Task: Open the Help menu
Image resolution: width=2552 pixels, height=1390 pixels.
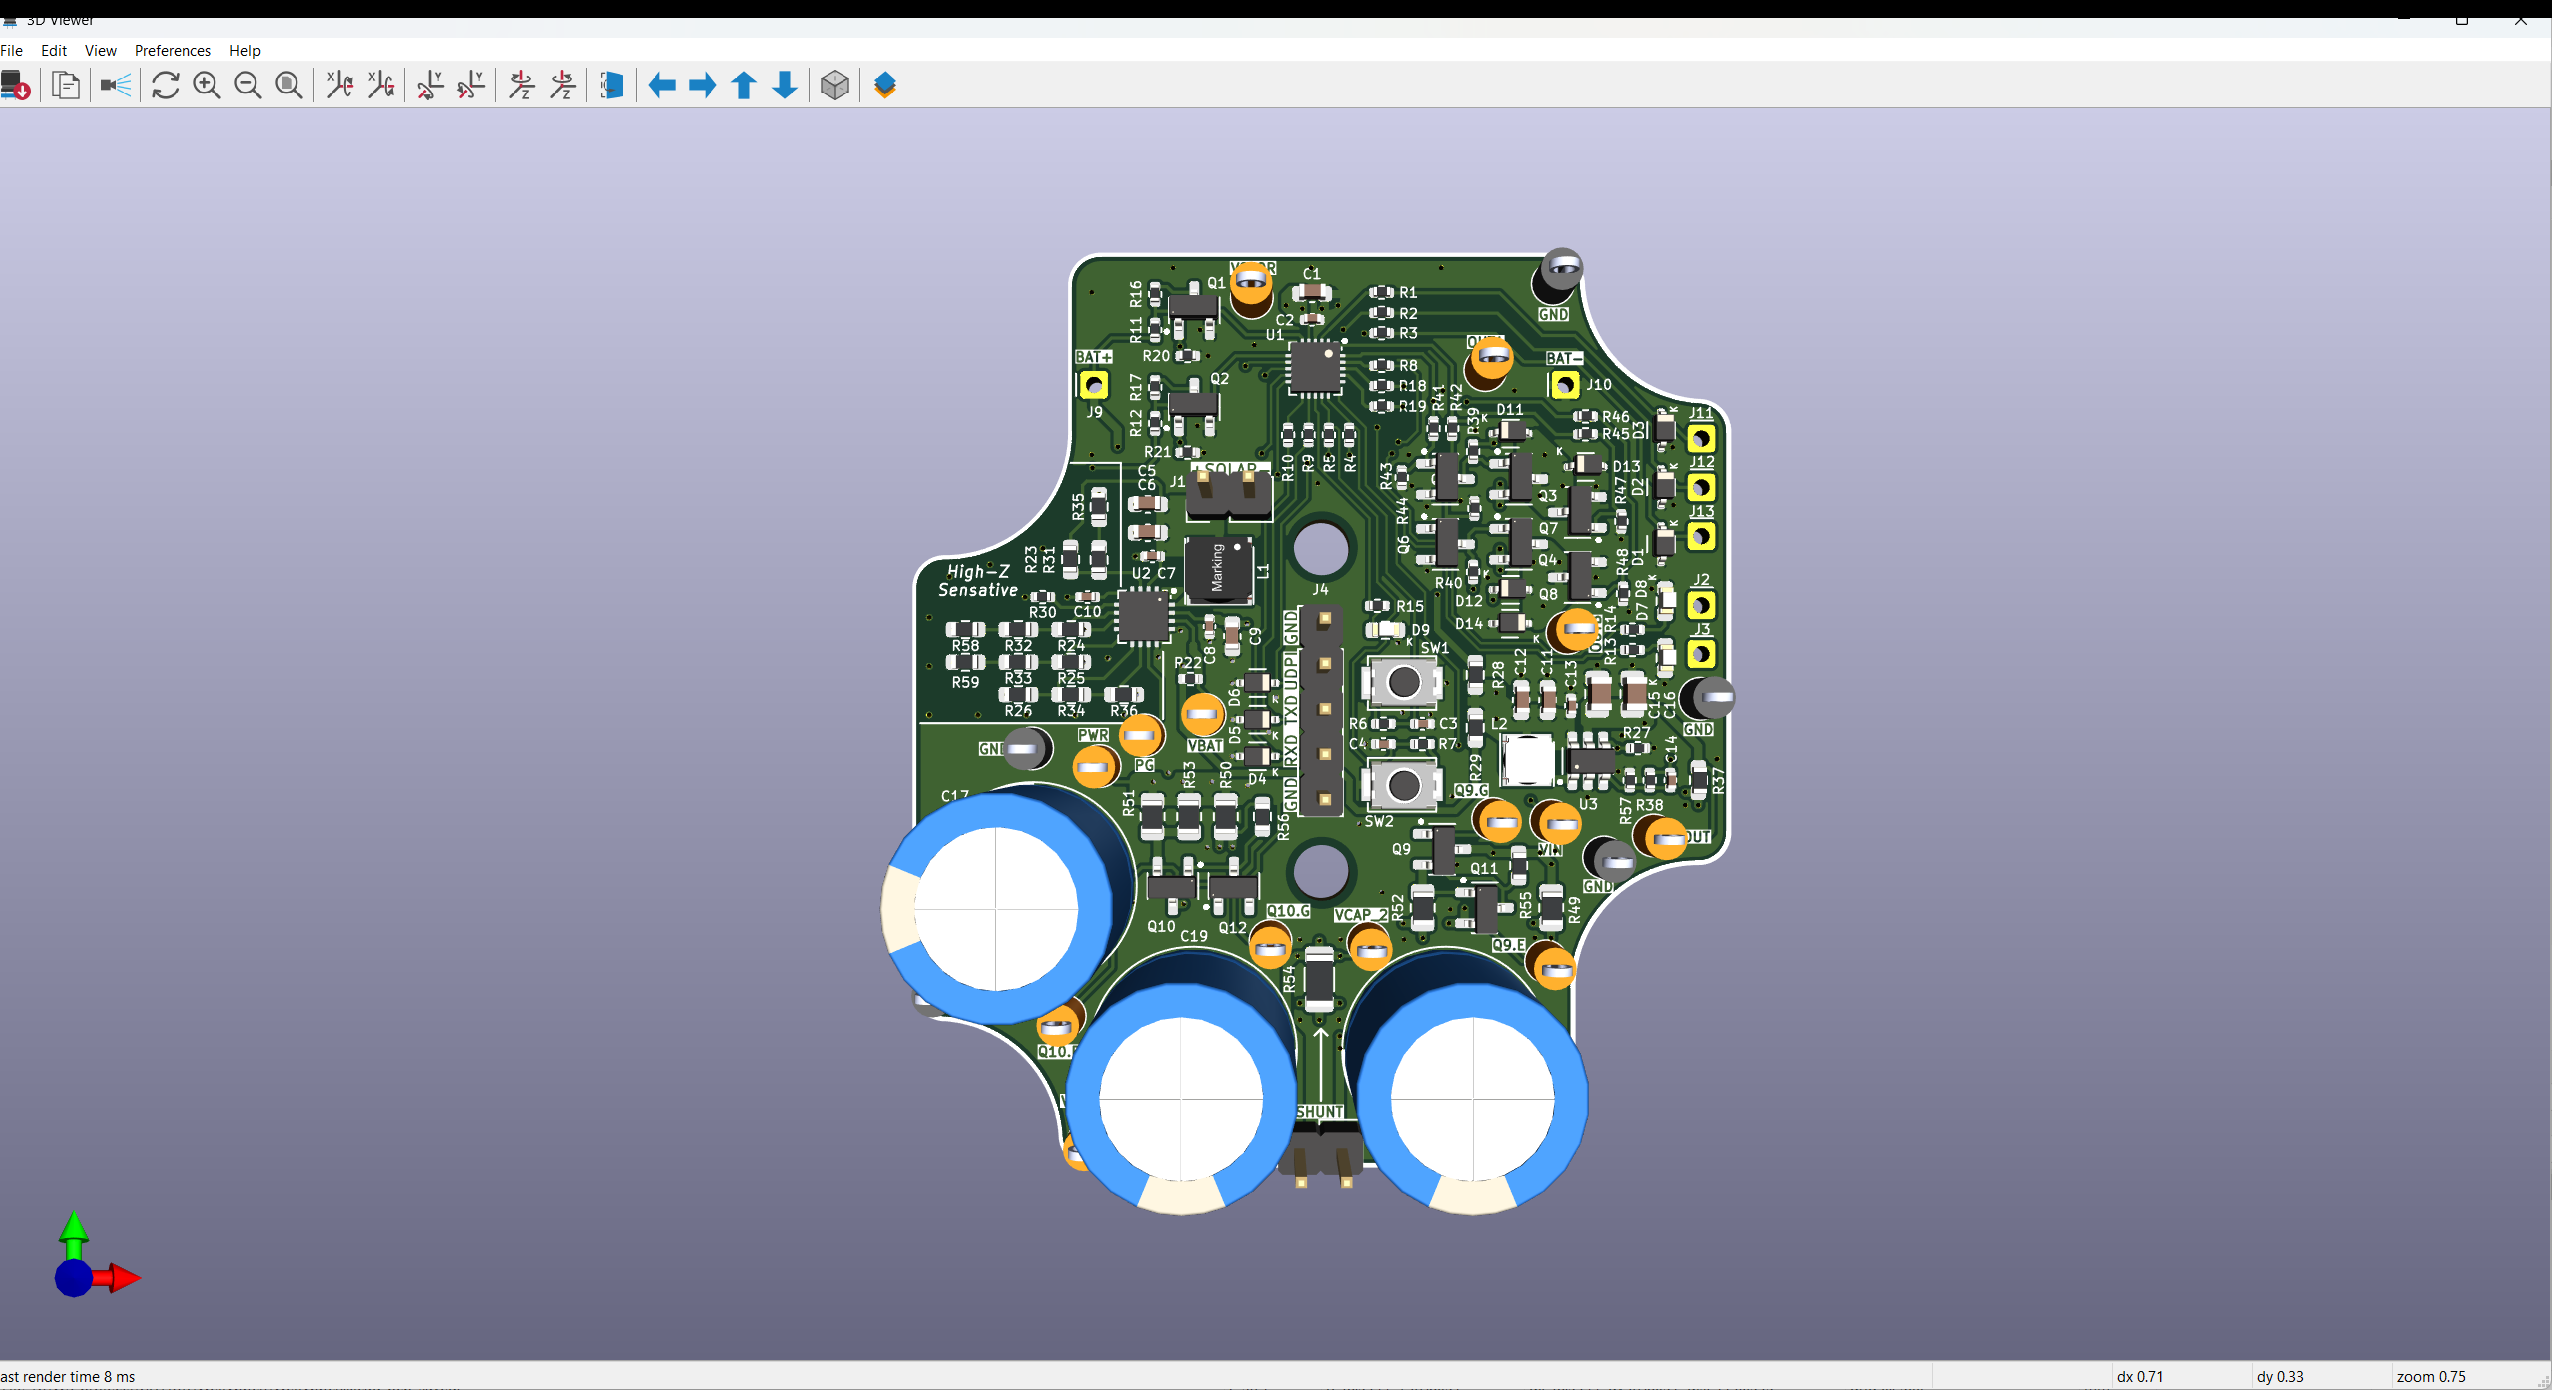Action: point(244,51)
